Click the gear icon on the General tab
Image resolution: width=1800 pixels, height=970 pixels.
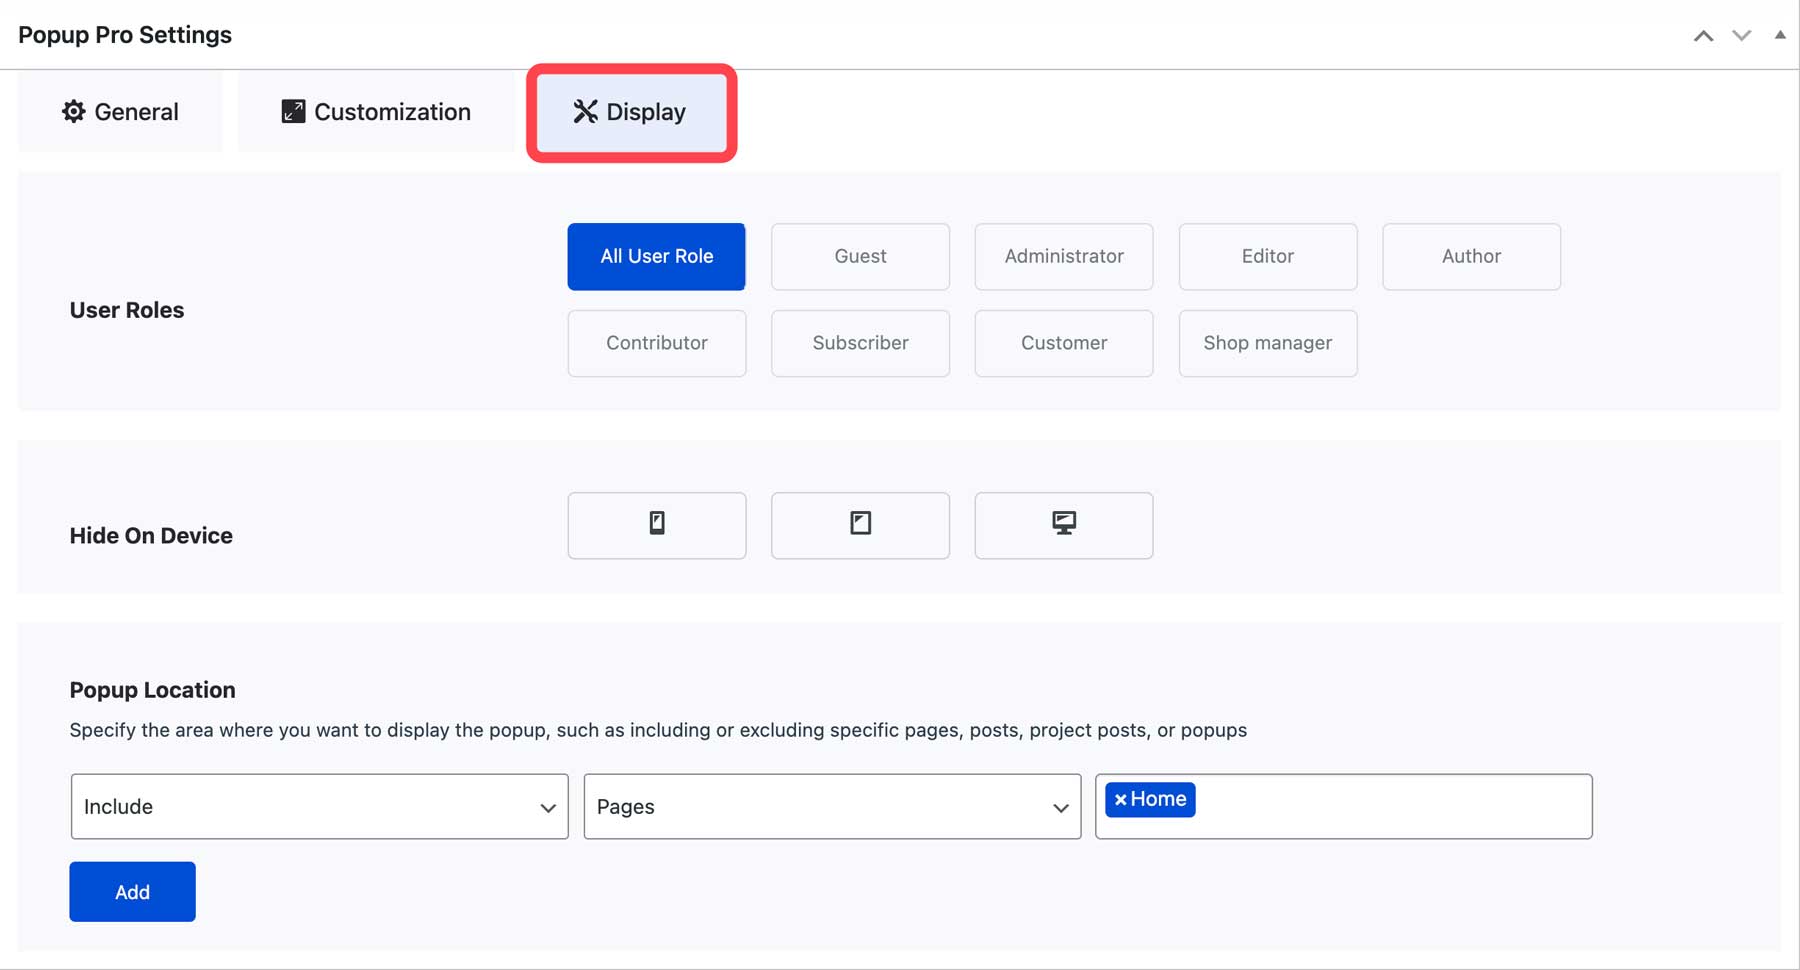click(73, 112)
